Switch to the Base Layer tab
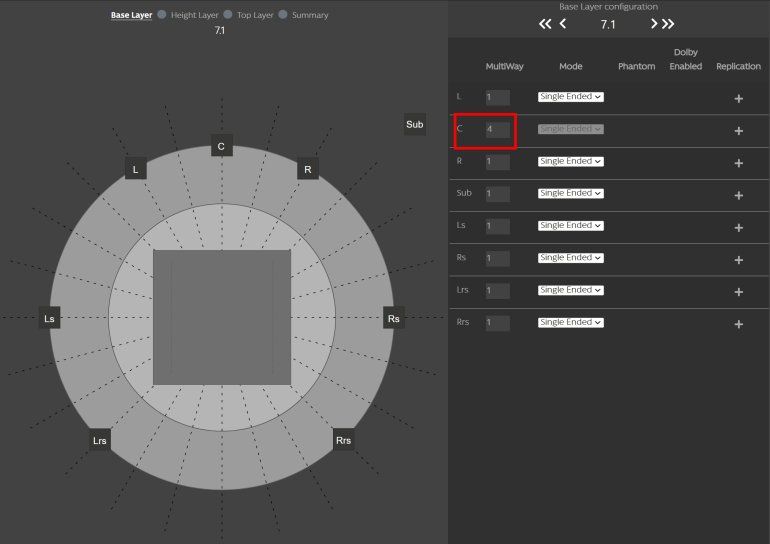The image size is (770, 544). click(x=131, y=15)
